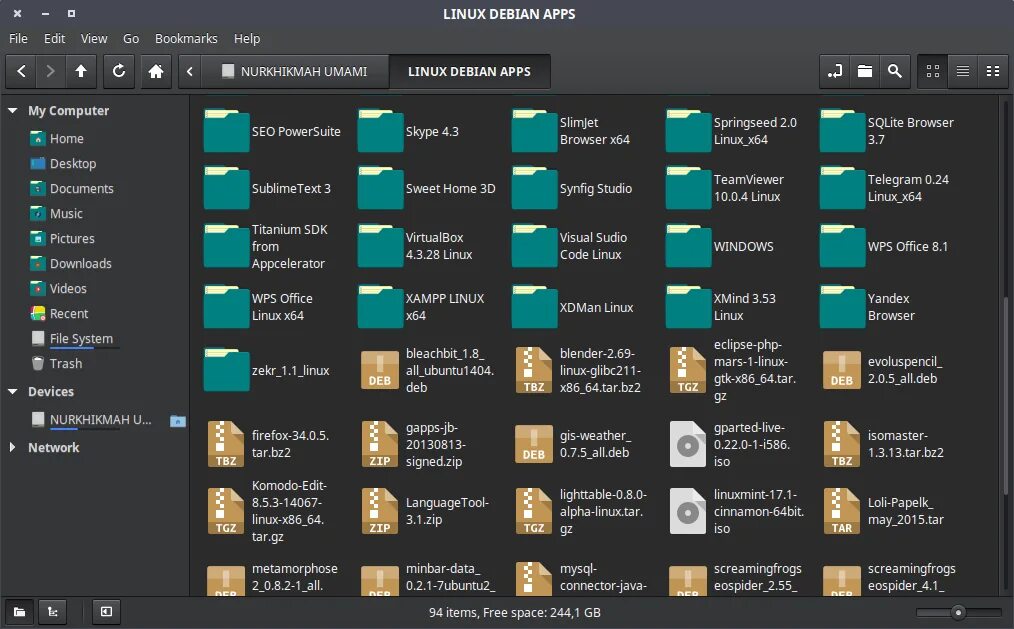1014x629 pixels.
Task: Click the Forward navigation arrow
Action: point(50,71)
